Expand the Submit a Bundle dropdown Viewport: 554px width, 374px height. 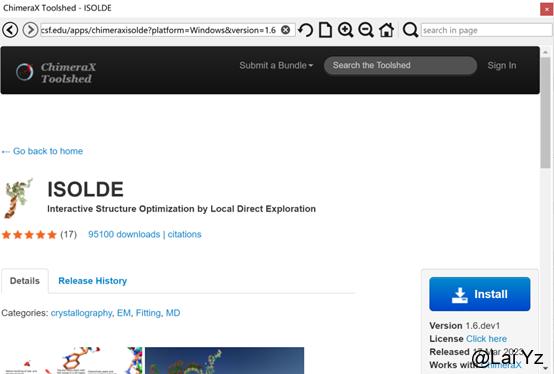(x=276, y=65)
